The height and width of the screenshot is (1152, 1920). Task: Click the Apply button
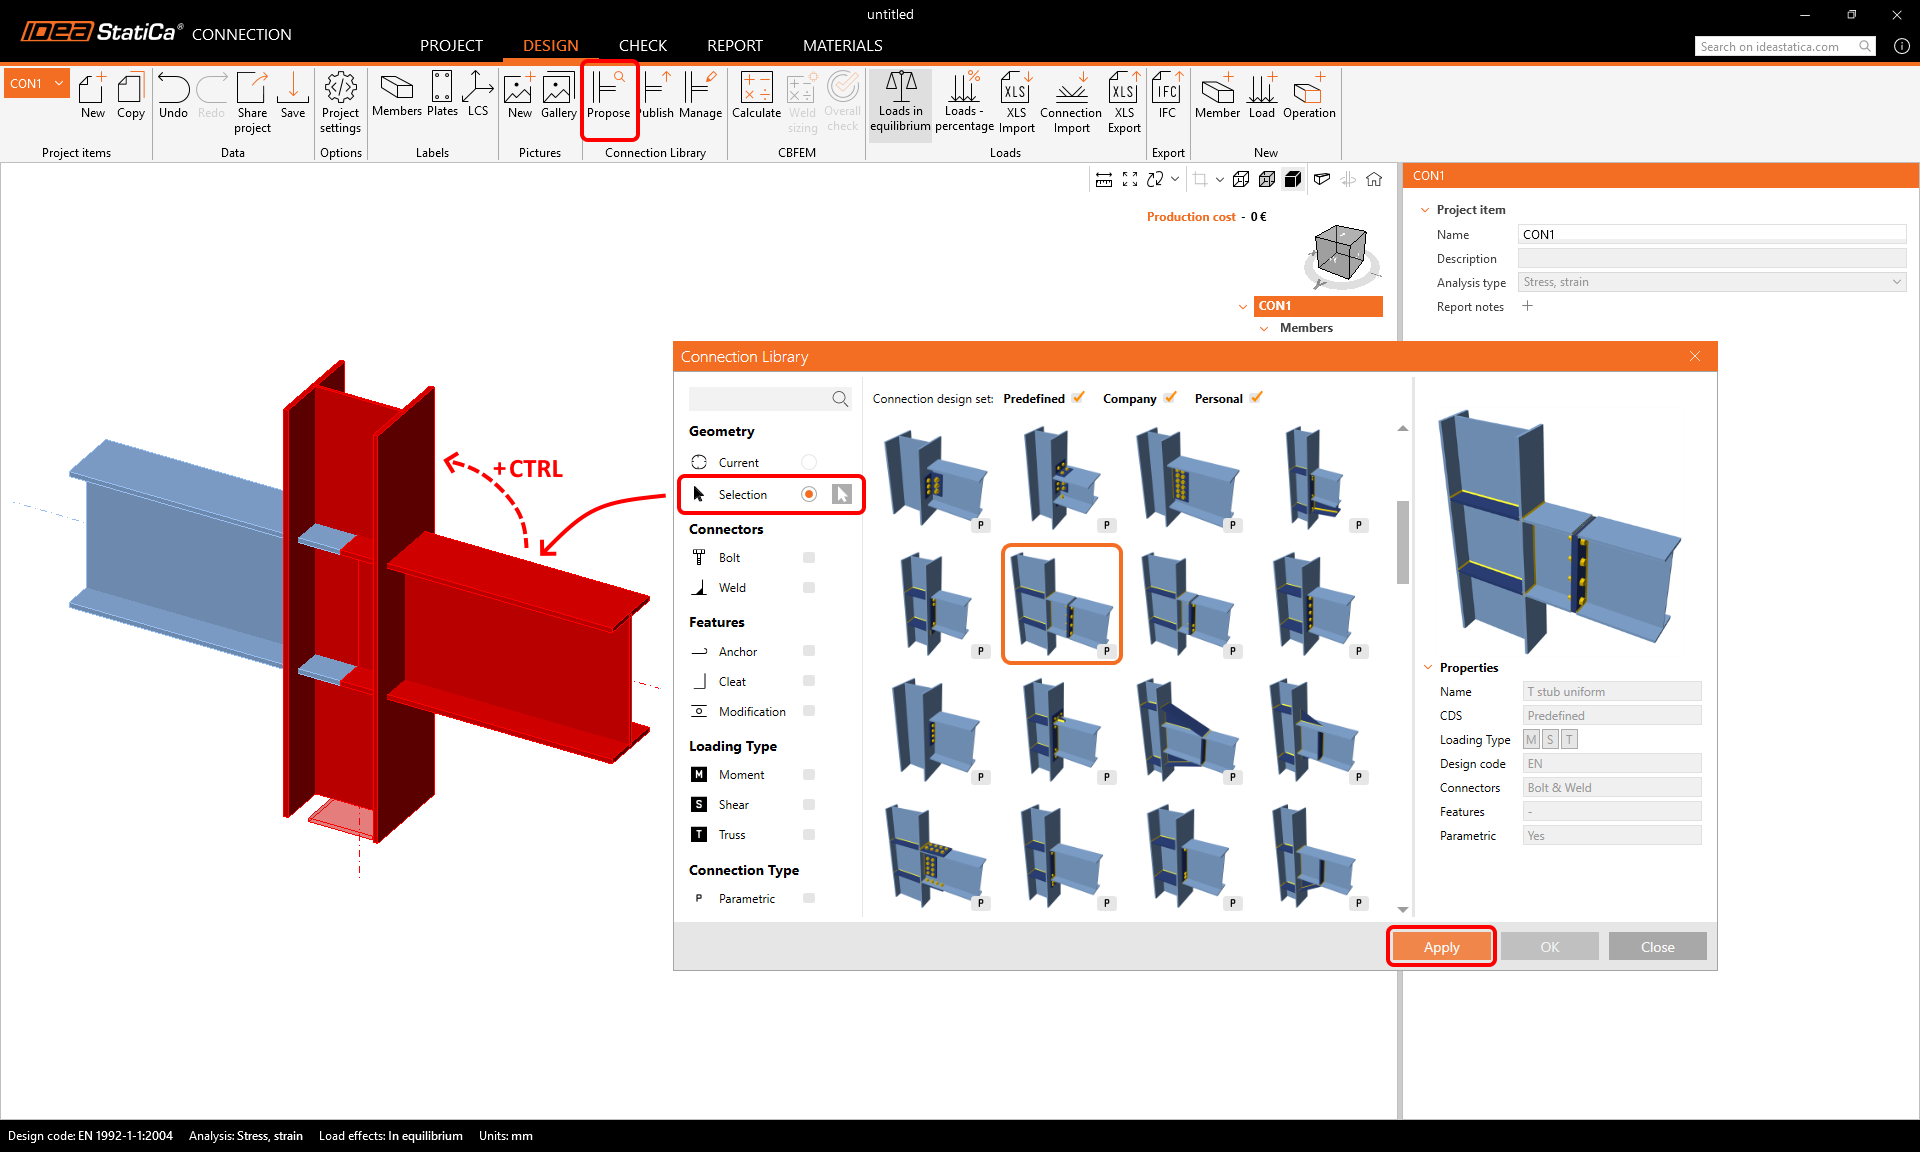(1441, 947)
